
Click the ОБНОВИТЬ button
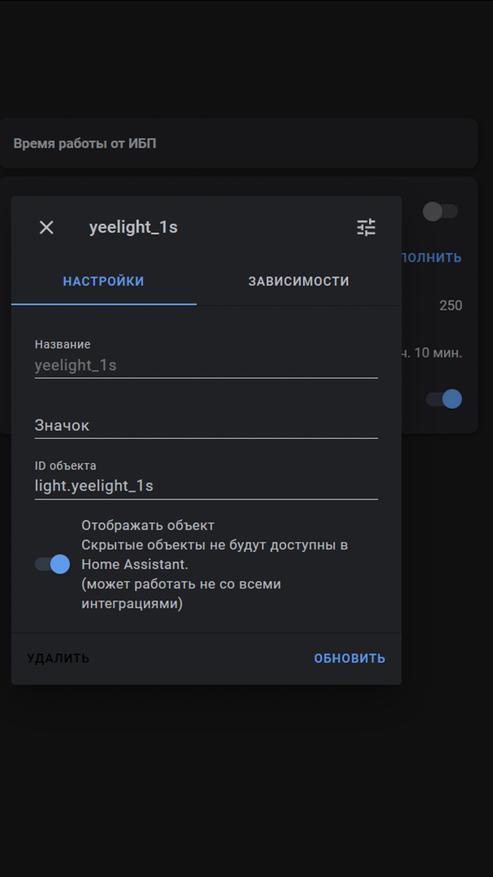click(349, 658)
